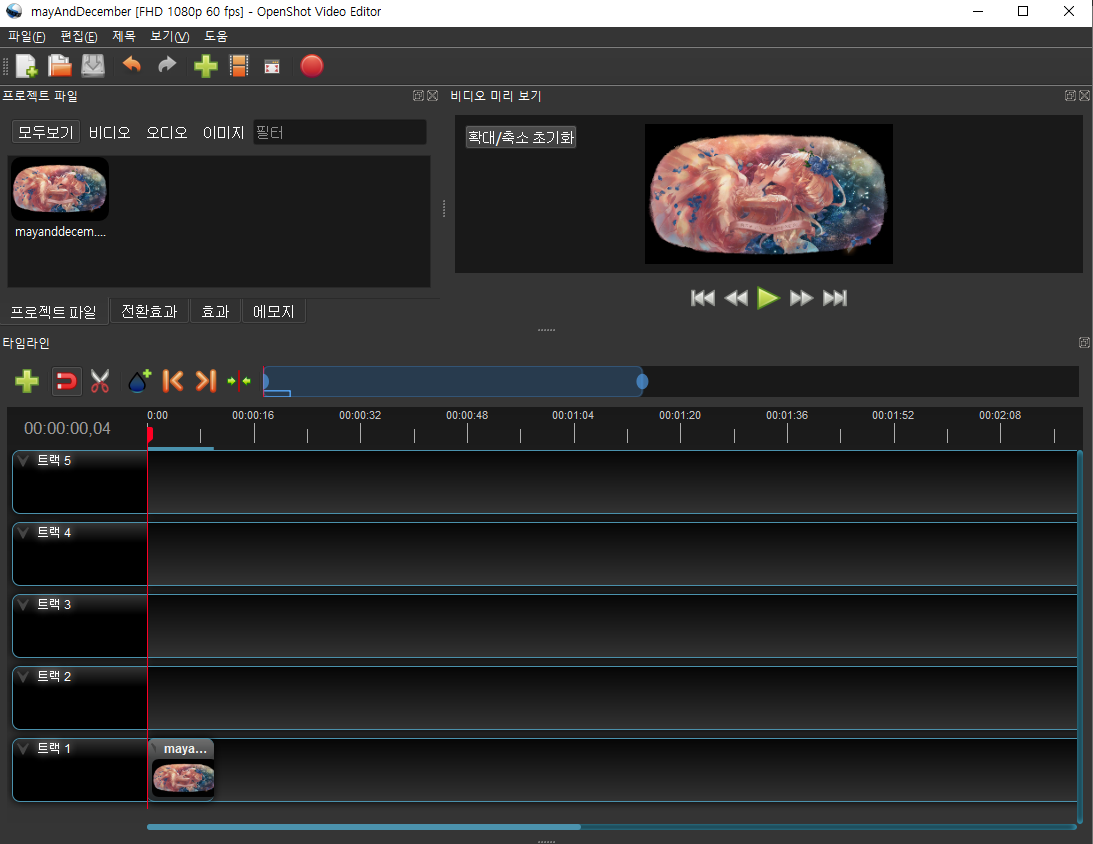Expand the 트랙 1 menu arrow
1093x844 pixels.
click(24, 749)
